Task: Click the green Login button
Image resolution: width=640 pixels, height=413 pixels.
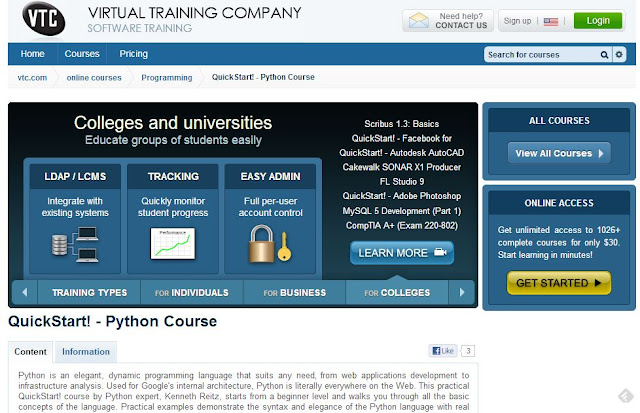Action: (x=598, y=20)
